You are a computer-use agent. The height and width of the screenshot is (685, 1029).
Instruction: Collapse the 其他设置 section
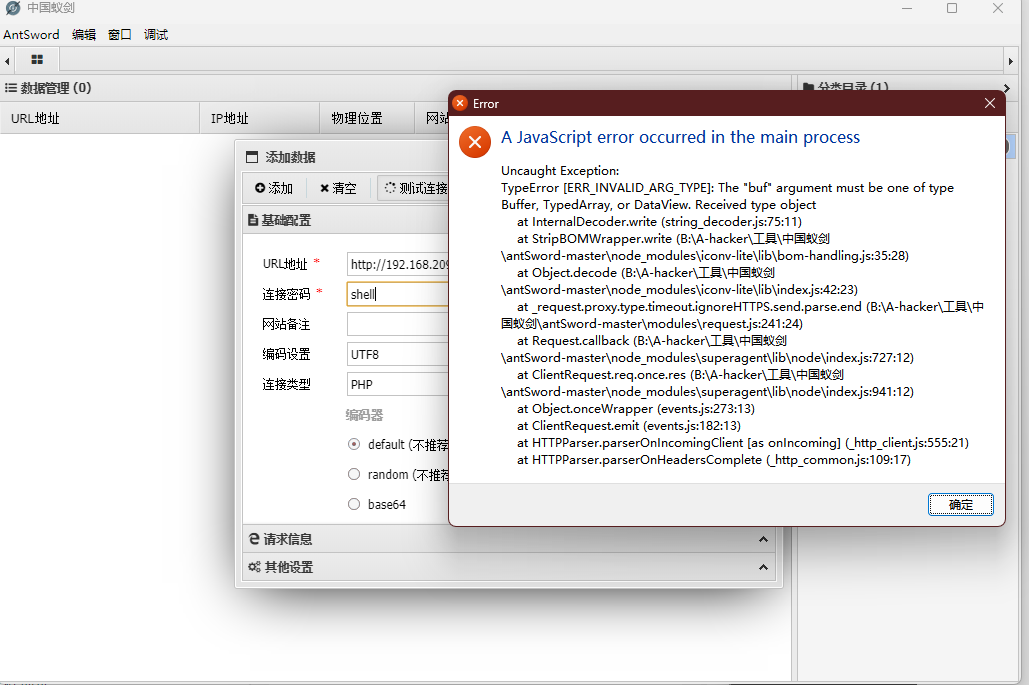point(762,566)
